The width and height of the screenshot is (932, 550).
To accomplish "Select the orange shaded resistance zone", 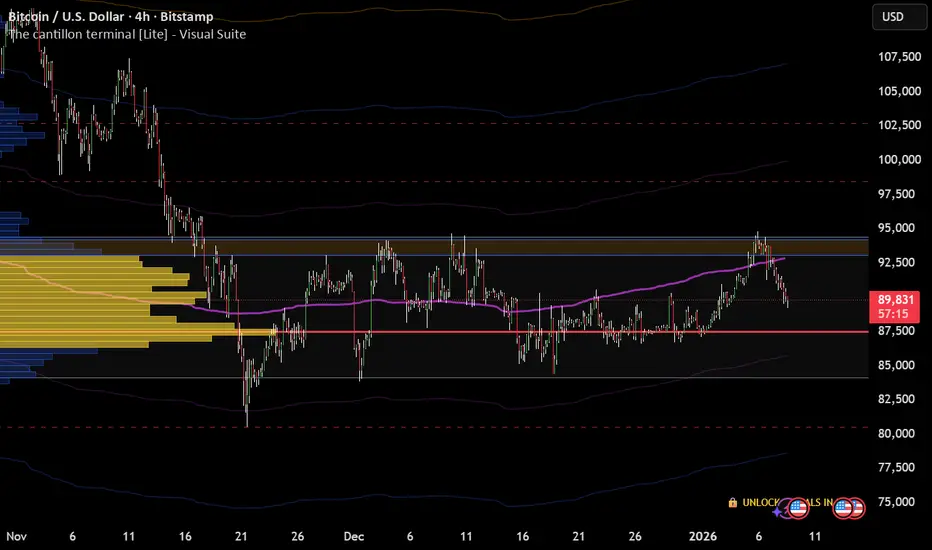I will click(434, 246).
